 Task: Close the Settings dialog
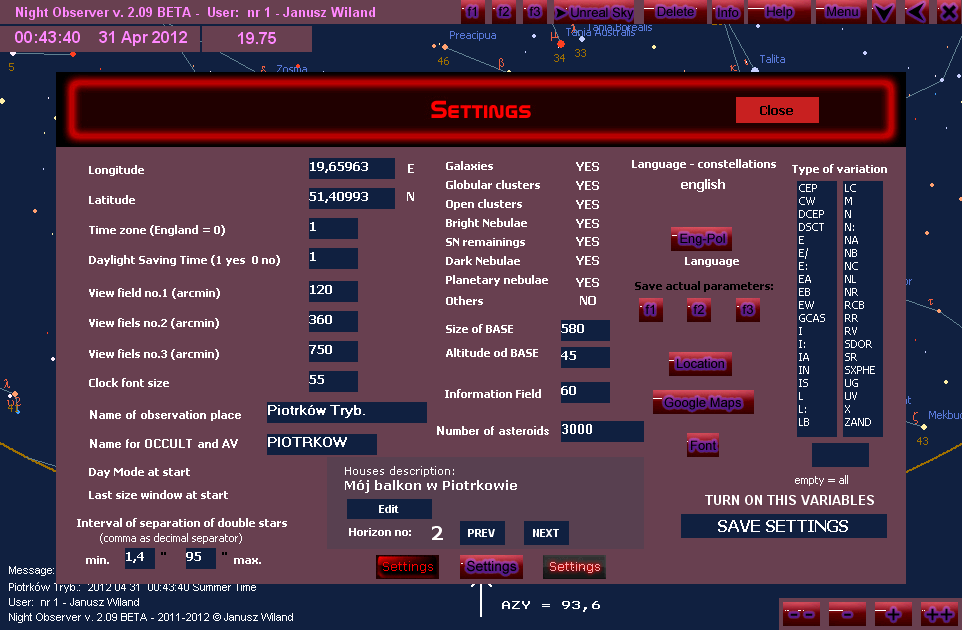tap(777, 110)
